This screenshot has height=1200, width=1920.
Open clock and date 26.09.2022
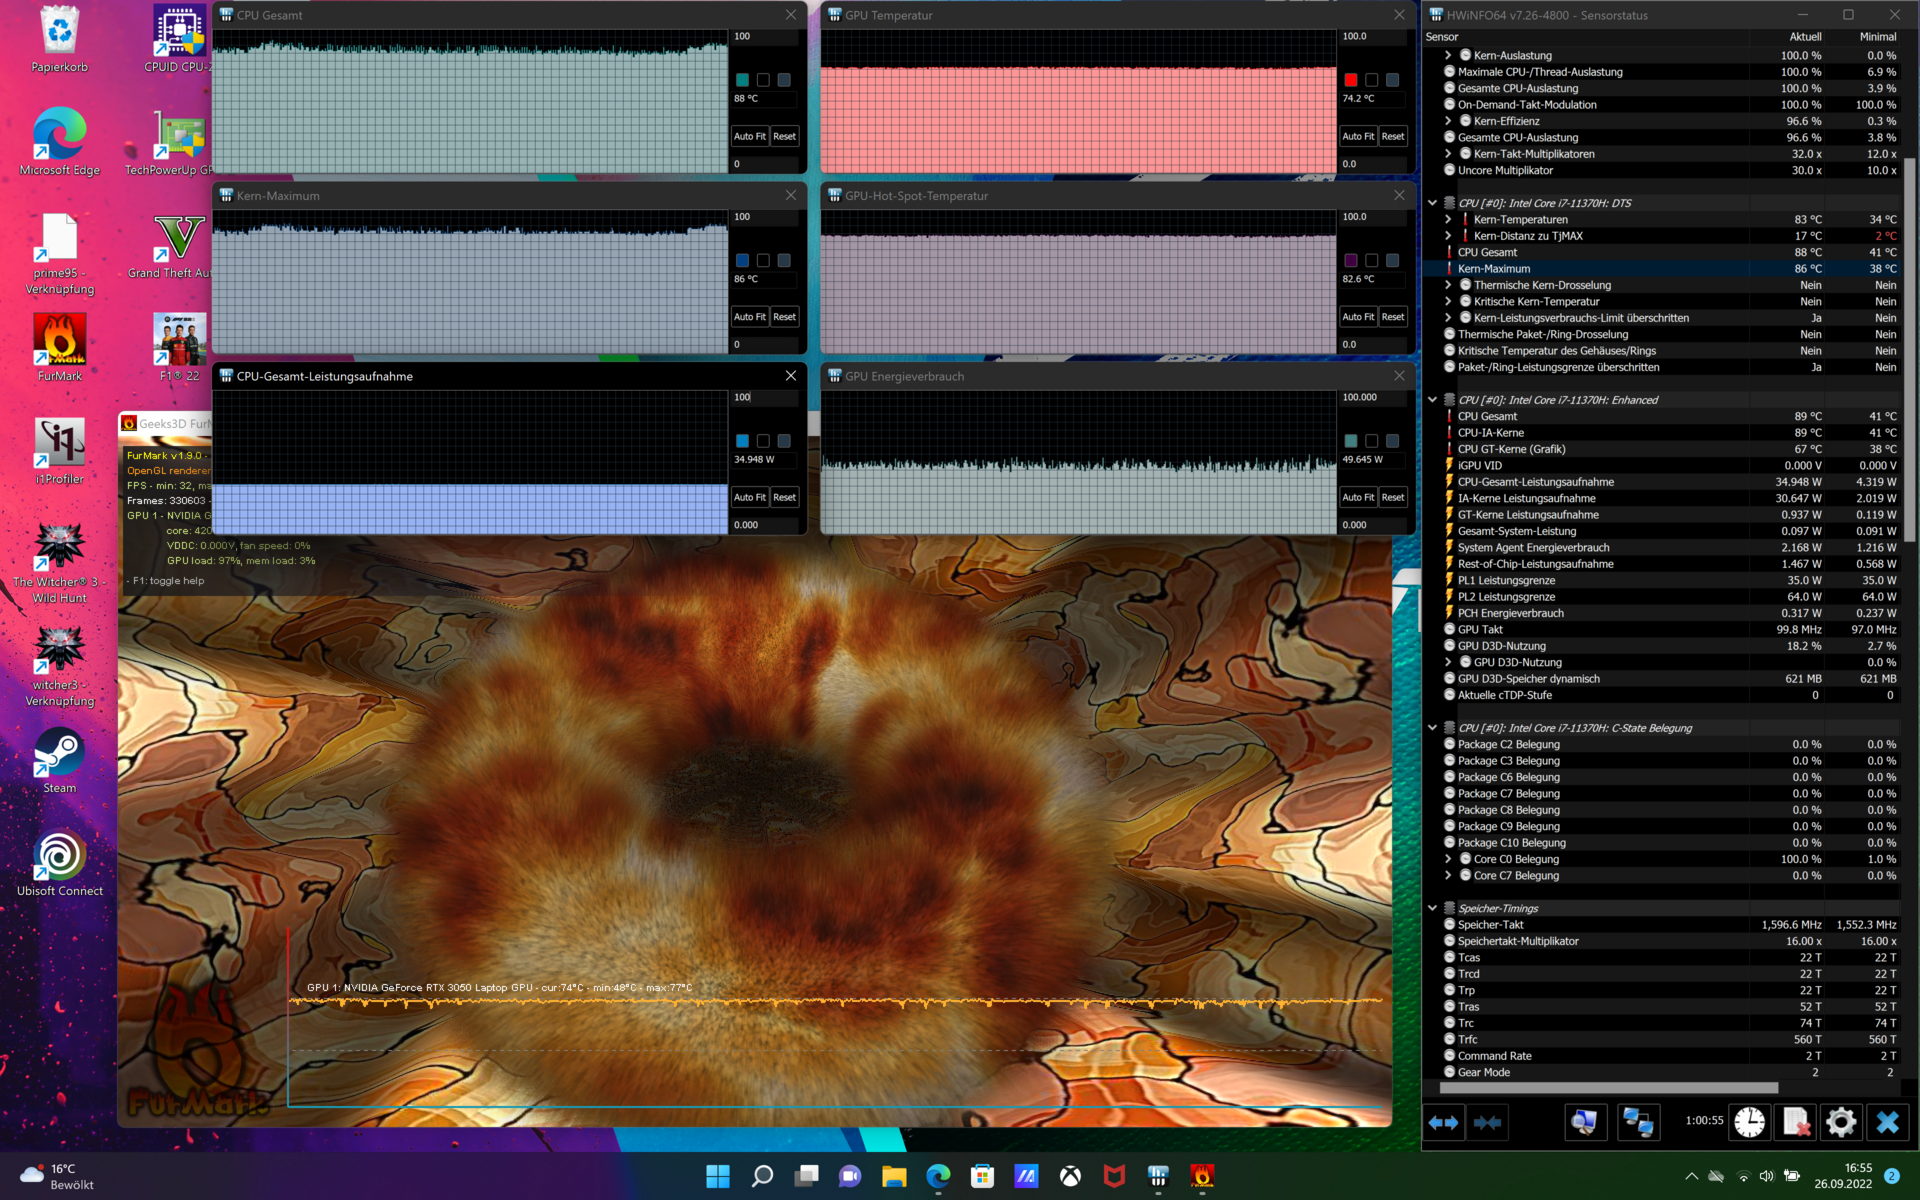1843,1176
